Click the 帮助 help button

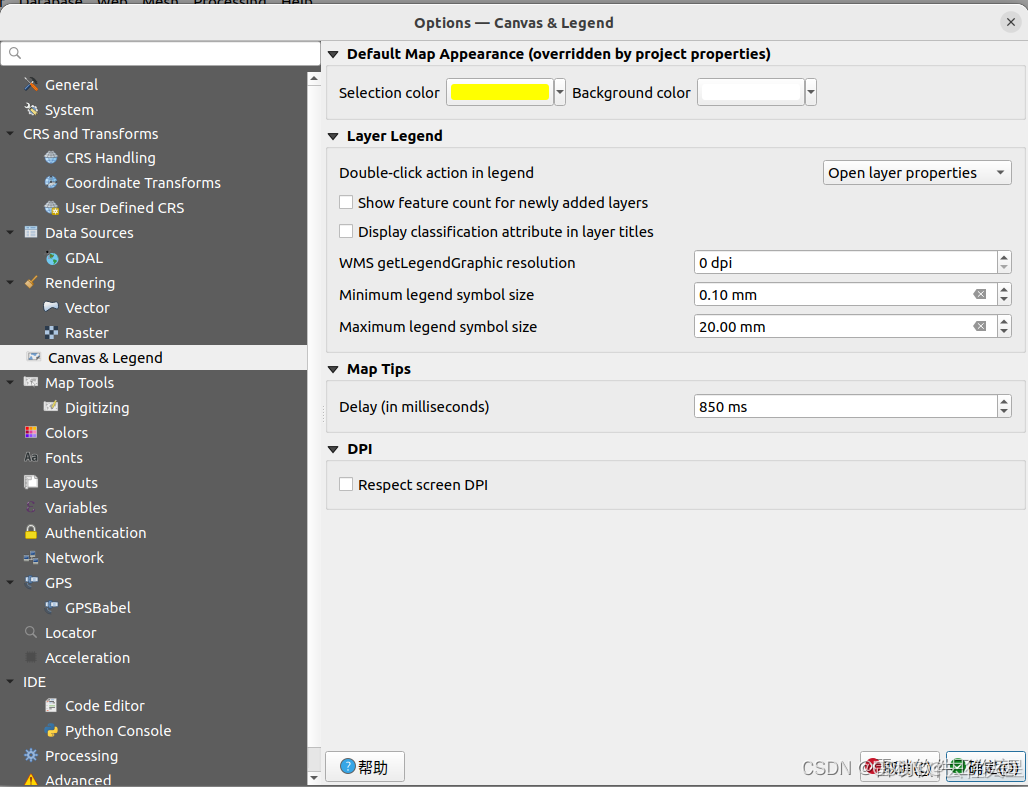[365, 767]
